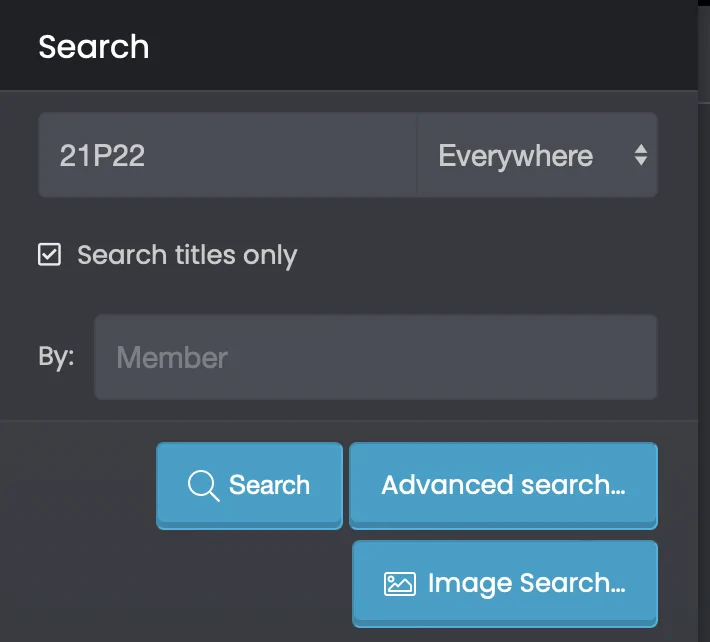Screen dimensions: 710x642
Task: Click into the Member input field
Action: [x=376, y=357]
